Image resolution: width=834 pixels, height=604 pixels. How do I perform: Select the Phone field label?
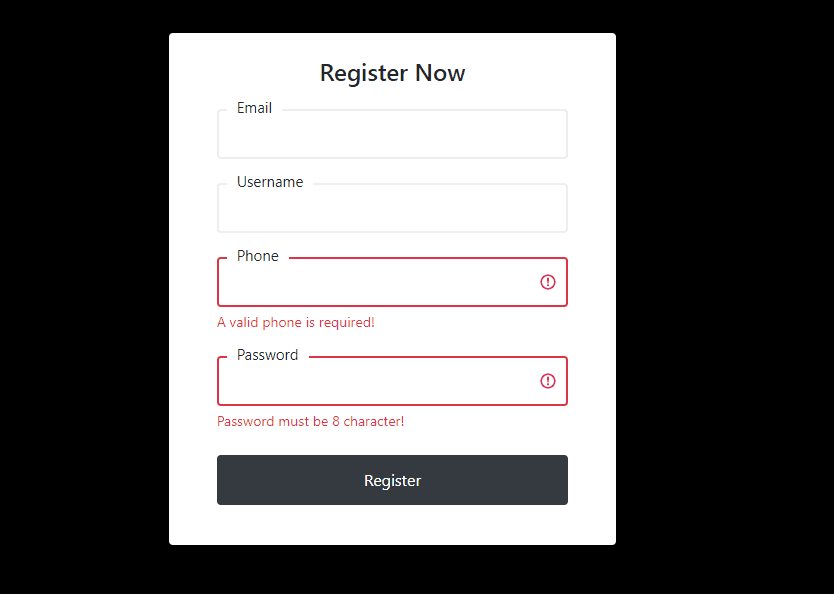pyautogui.click(x=257, y=256)
